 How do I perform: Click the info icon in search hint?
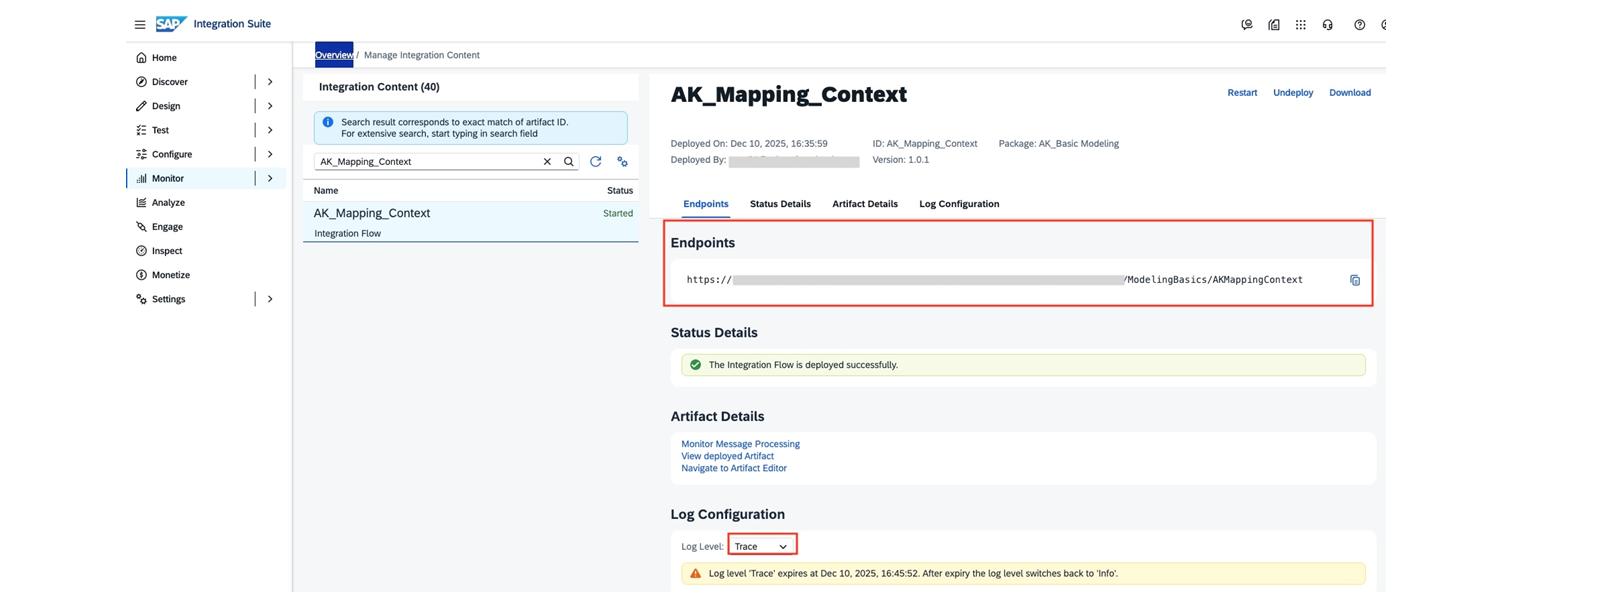click(x=328, y=122)
